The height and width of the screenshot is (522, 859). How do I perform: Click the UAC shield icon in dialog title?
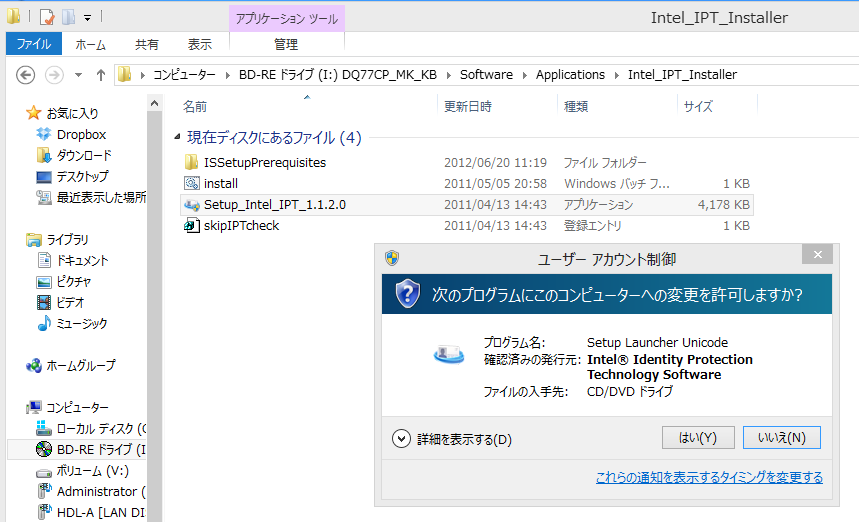click(x=392, y=258)
